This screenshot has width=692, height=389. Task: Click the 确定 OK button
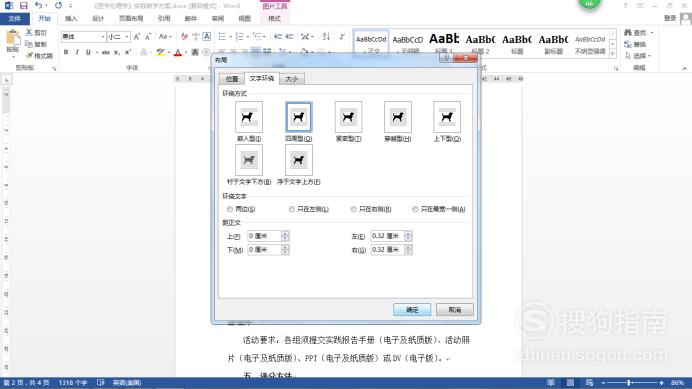(412, 310)
